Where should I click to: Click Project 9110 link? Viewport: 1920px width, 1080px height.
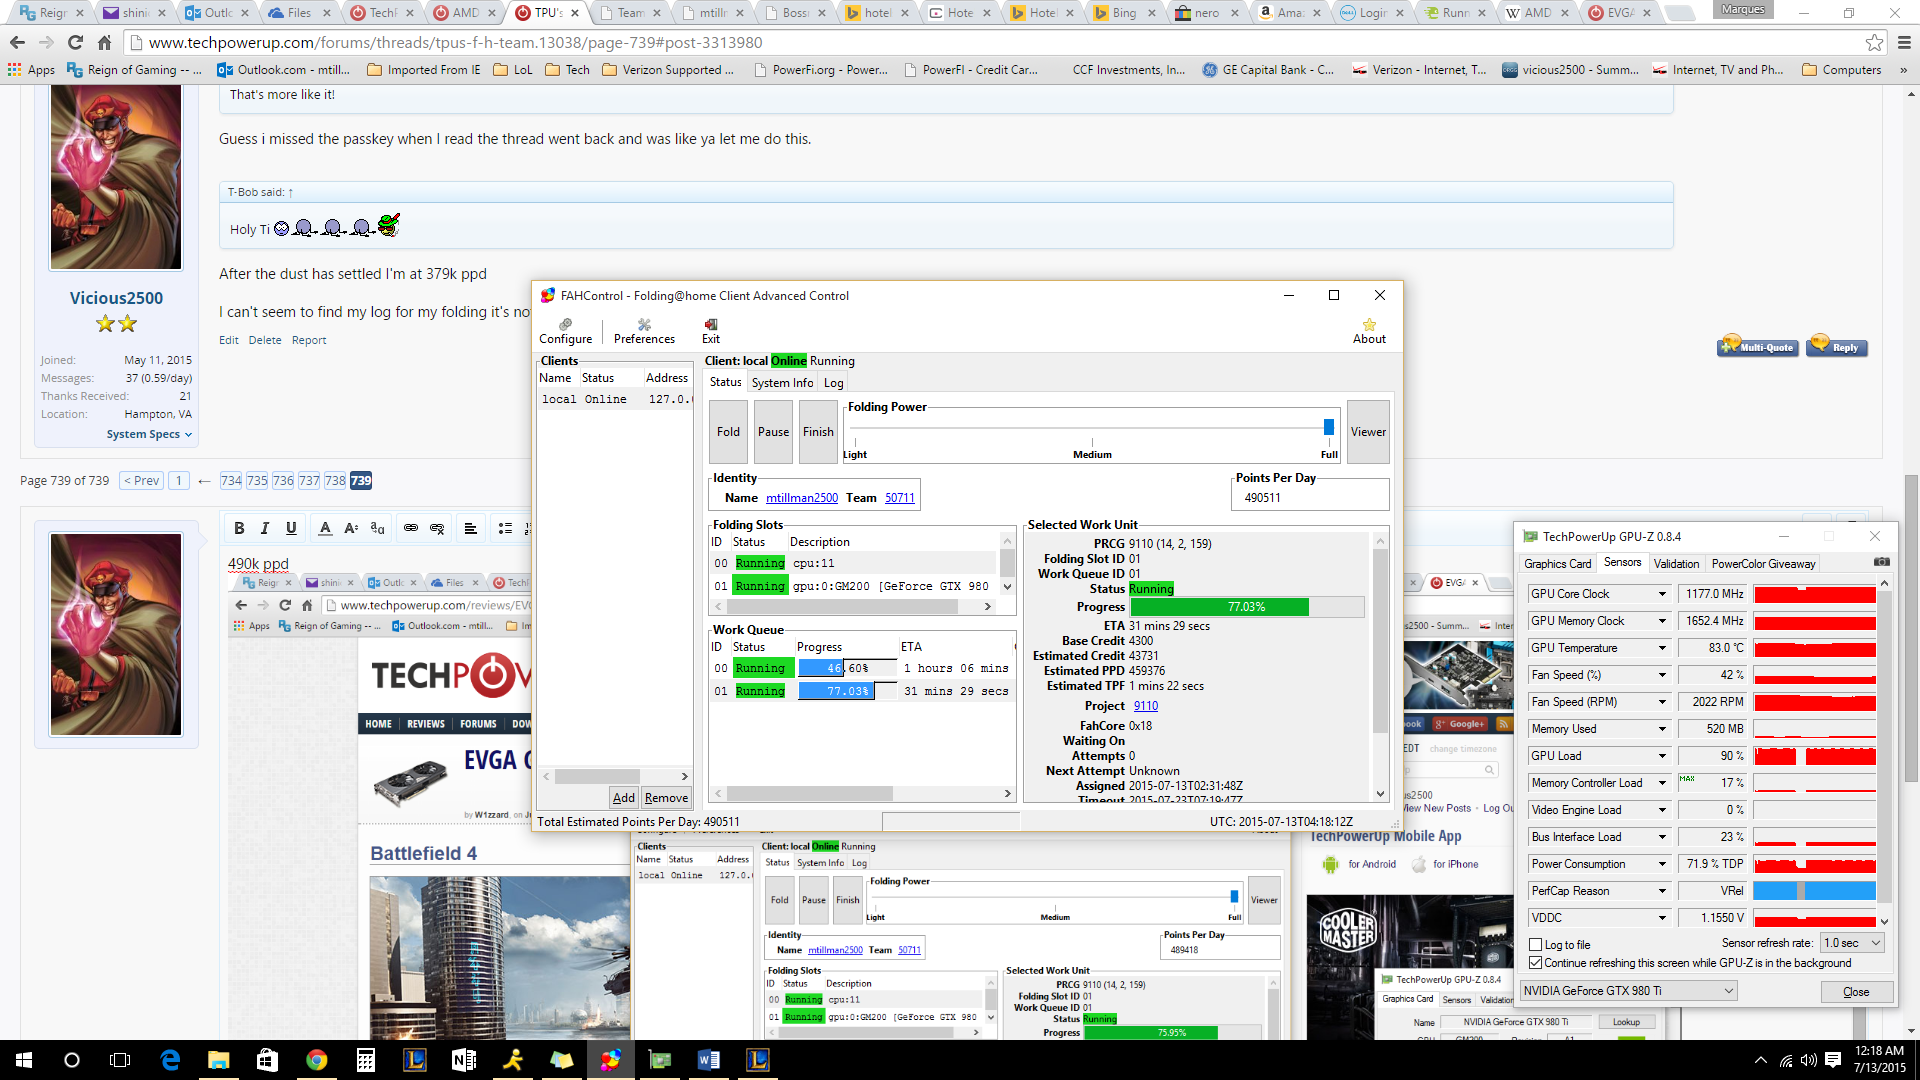[1145, 706]
